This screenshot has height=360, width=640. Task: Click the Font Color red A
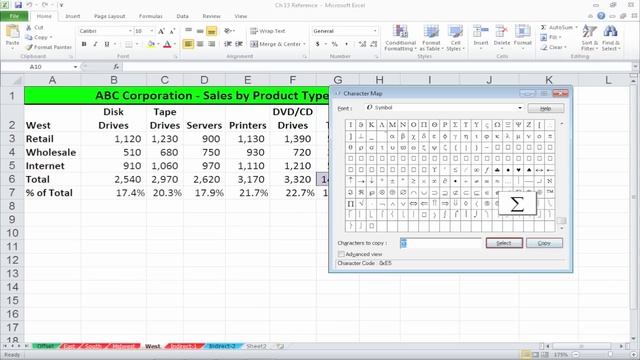pos(167,44)
